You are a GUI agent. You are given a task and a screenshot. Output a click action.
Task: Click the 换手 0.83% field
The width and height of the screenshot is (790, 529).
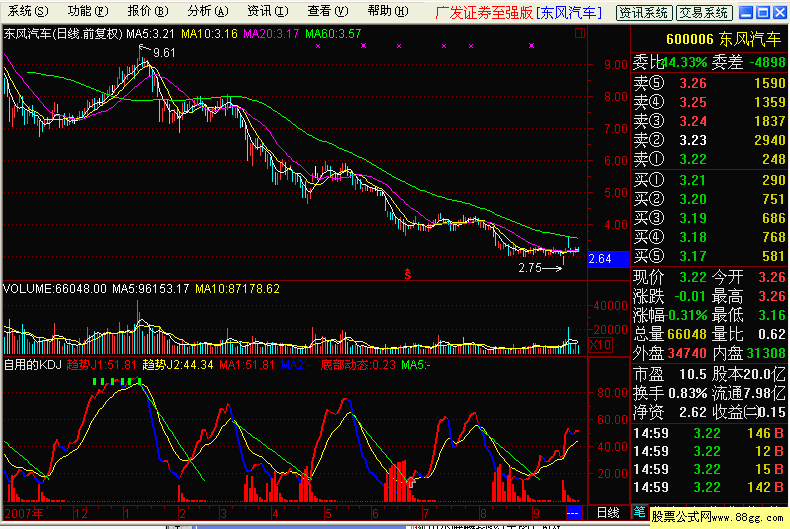point(670,393)
